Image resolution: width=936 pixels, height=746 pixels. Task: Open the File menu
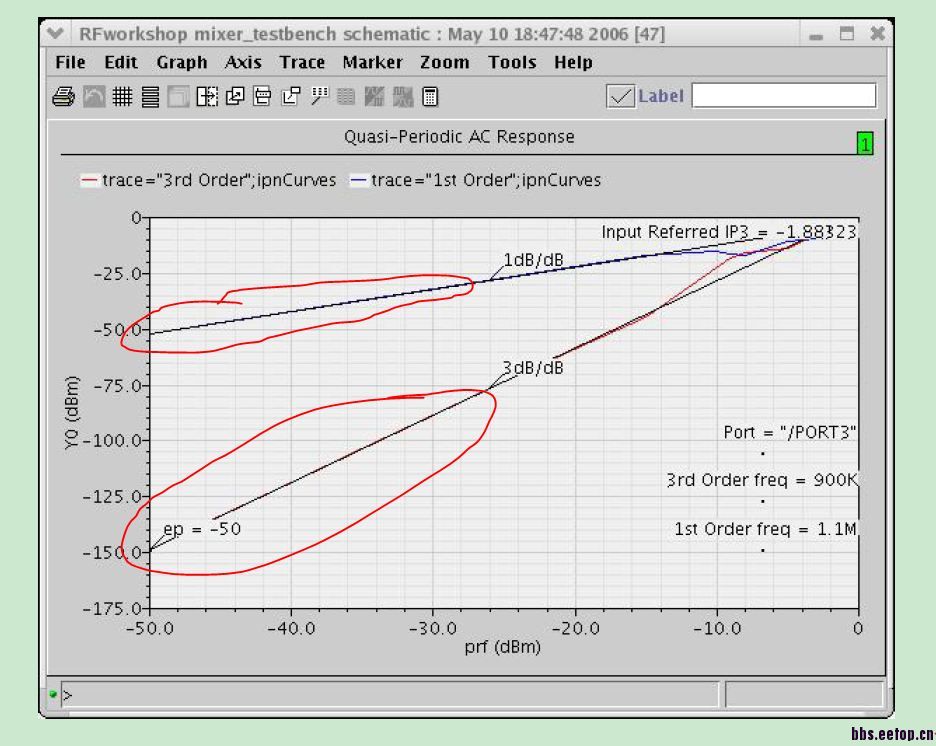pyautogui.click(x=70, y=62)
